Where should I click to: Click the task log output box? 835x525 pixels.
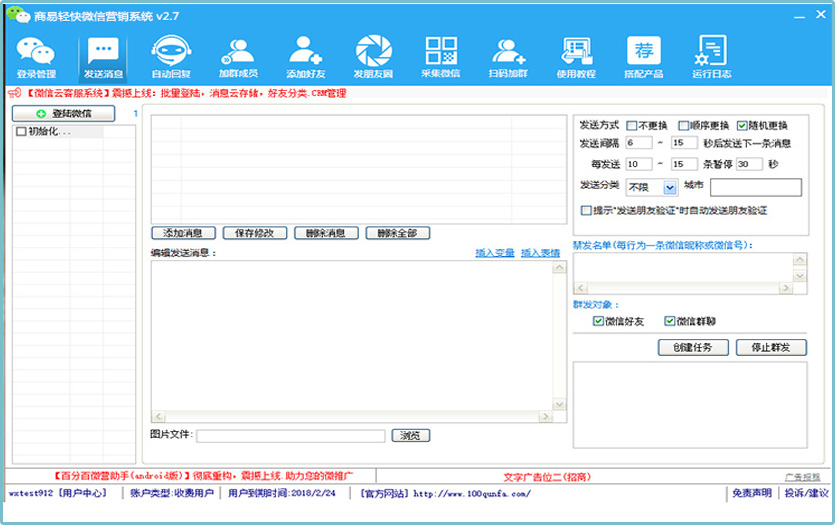pos(690,405)
